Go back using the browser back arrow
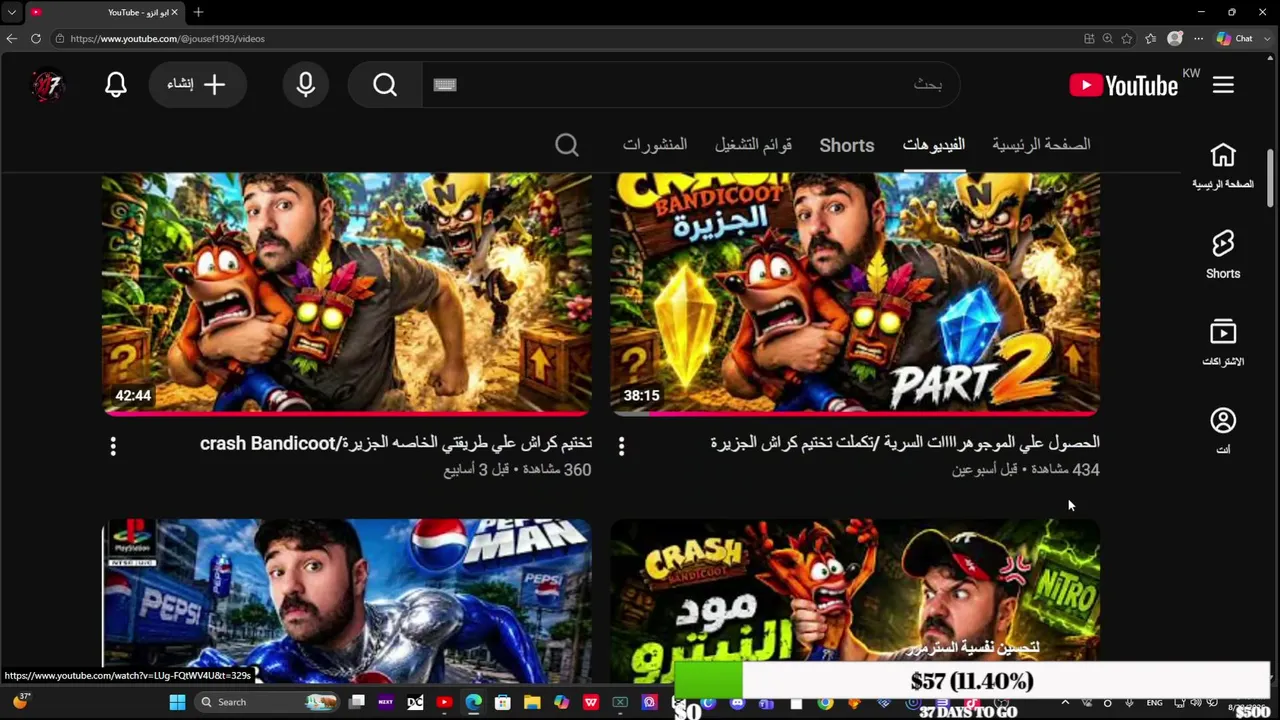This screenshot has width=1280, height=720. point(12,38)
